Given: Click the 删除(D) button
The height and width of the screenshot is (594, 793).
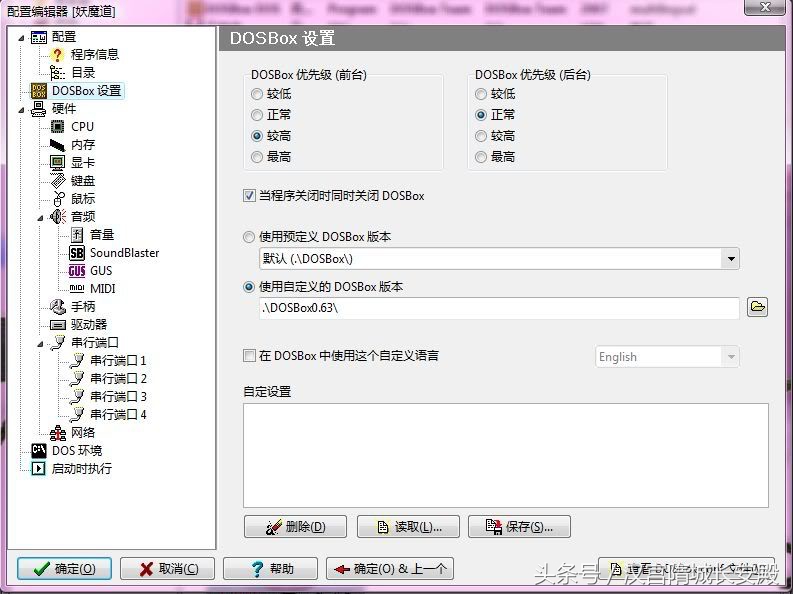Looking at the screenshot, I should [295, 527].
